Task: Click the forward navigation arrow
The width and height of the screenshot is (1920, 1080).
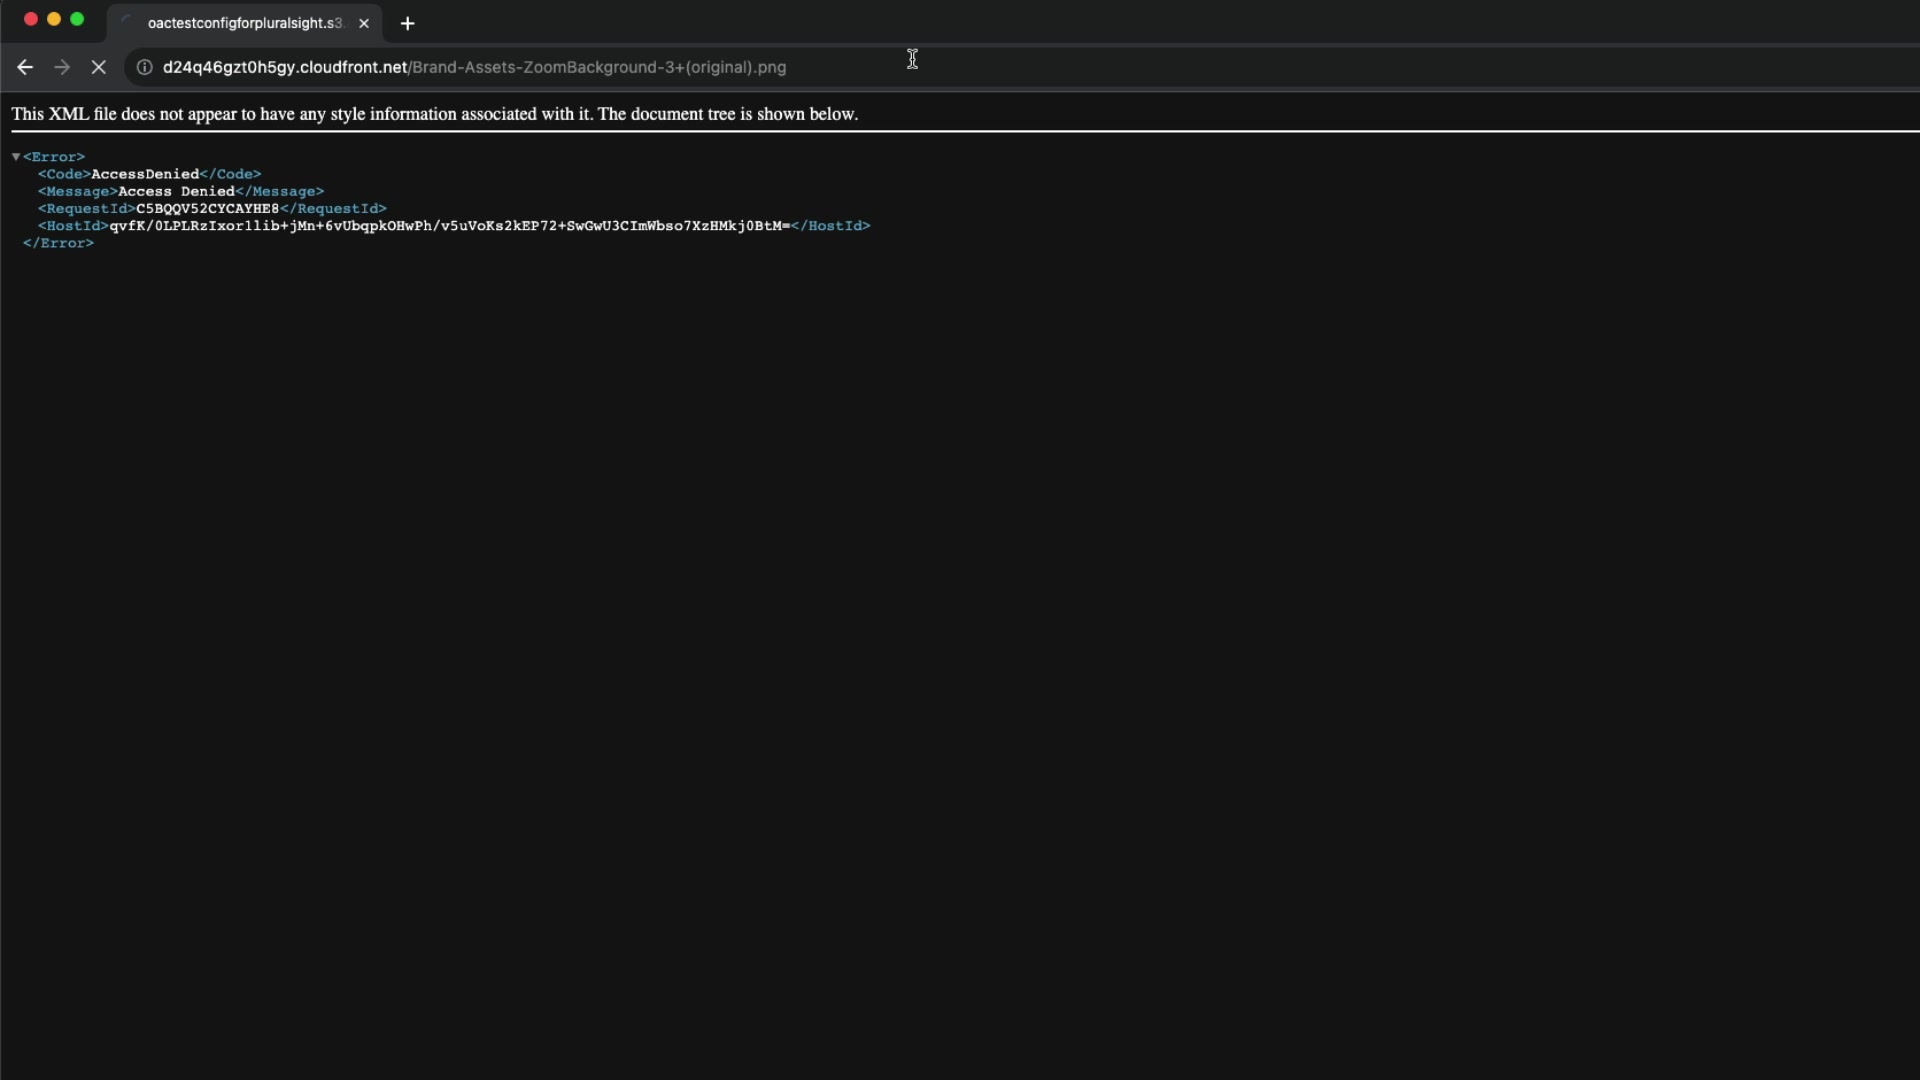Action: [62, 67]
